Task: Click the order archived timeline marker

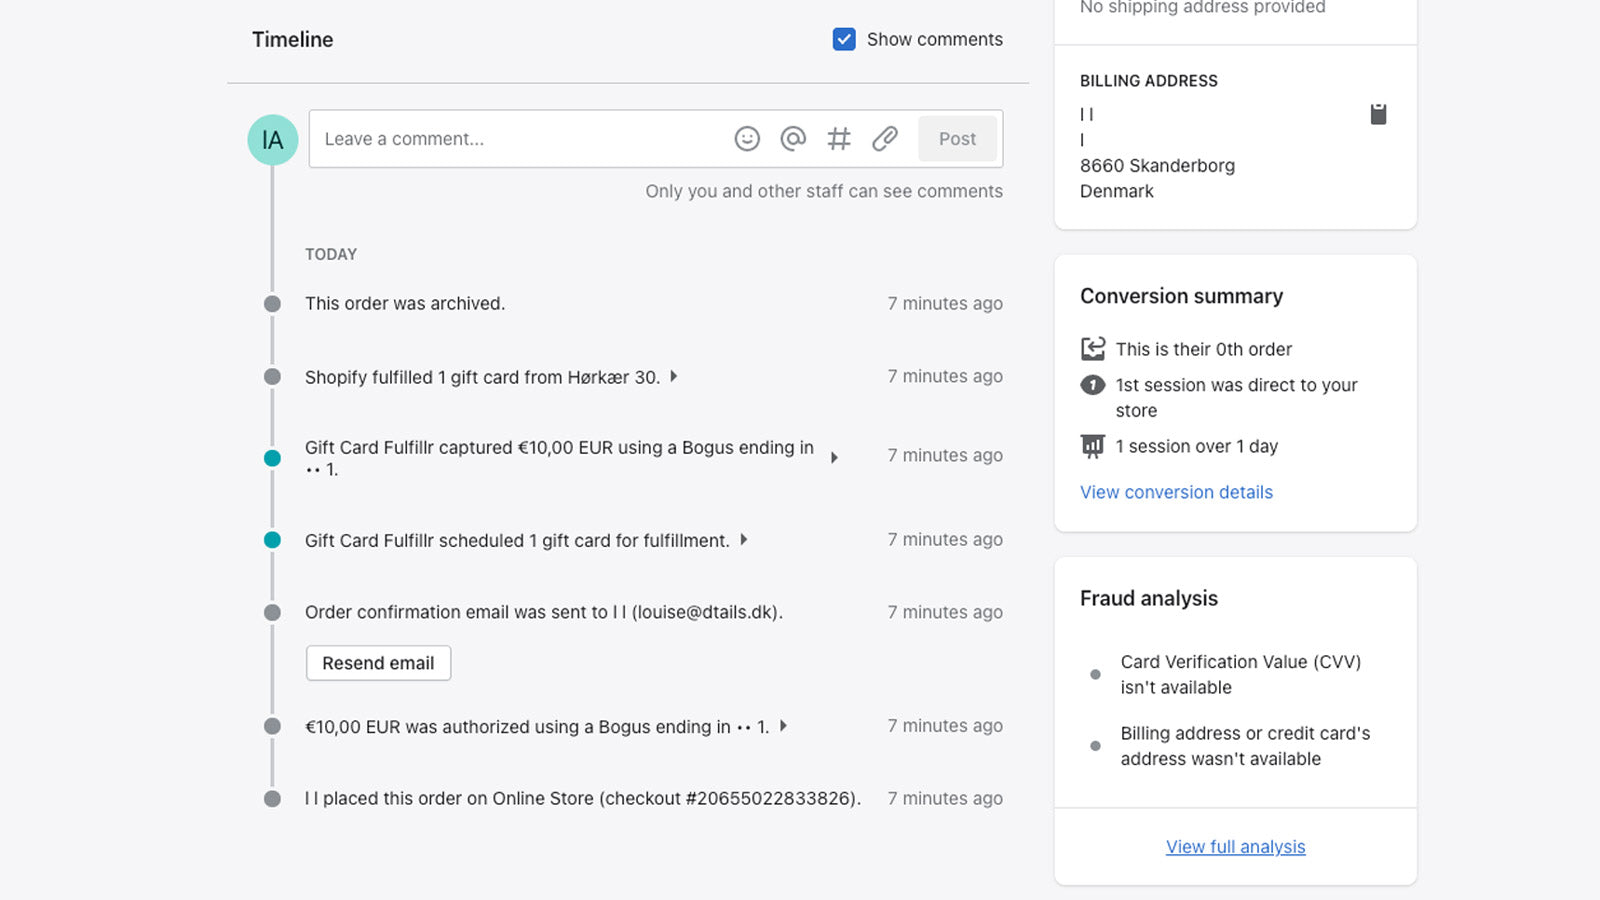Action: click(x=272, y=304)
